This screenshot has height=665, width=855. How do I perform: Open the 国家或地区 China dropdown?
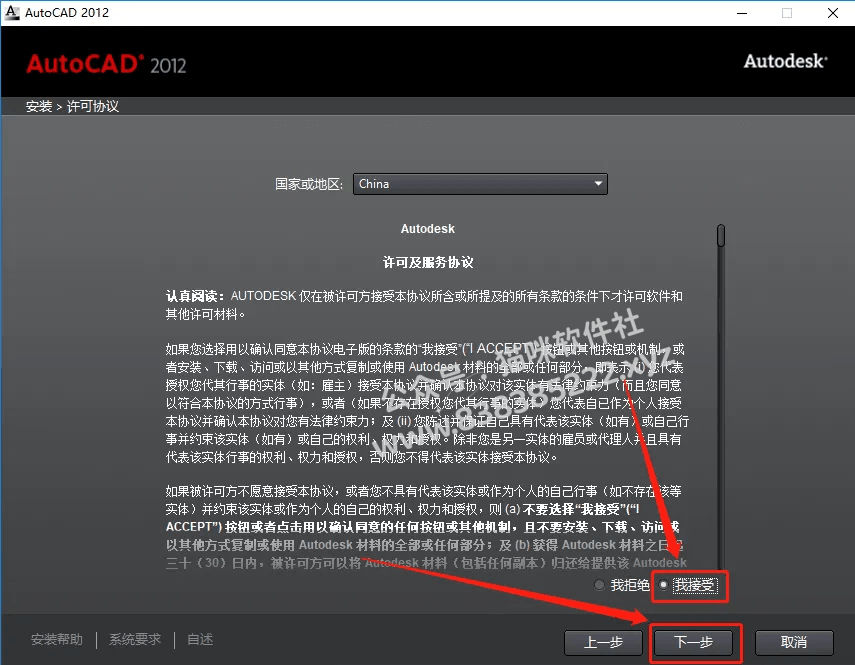tap(480, 184)
